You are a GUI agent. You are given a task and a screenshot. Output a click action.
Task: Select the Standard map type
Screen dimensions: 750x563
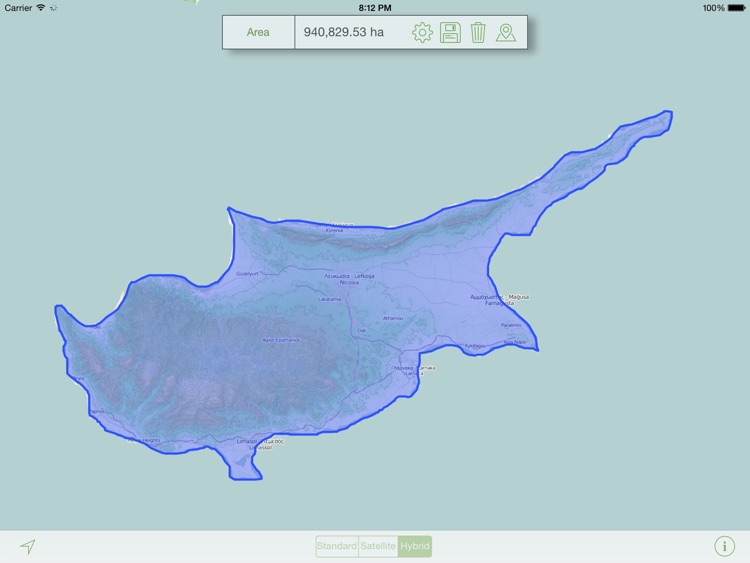coord(337,546)
